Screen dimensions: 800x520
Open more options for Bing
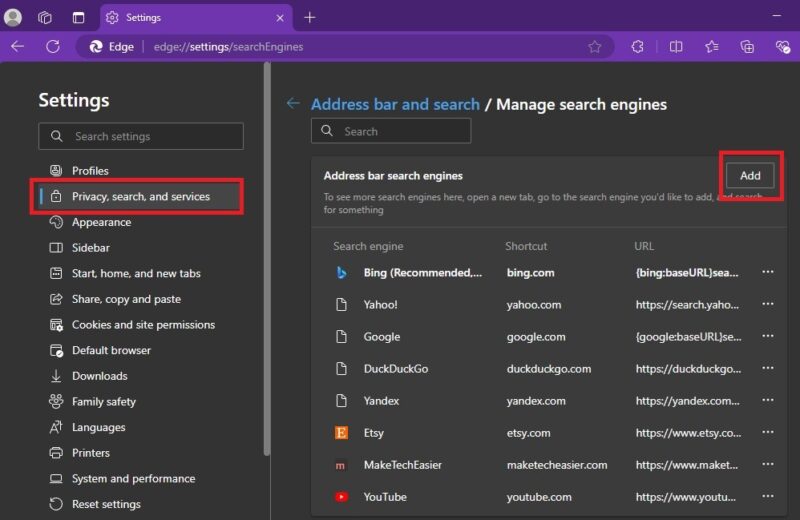tap(768, 272)
